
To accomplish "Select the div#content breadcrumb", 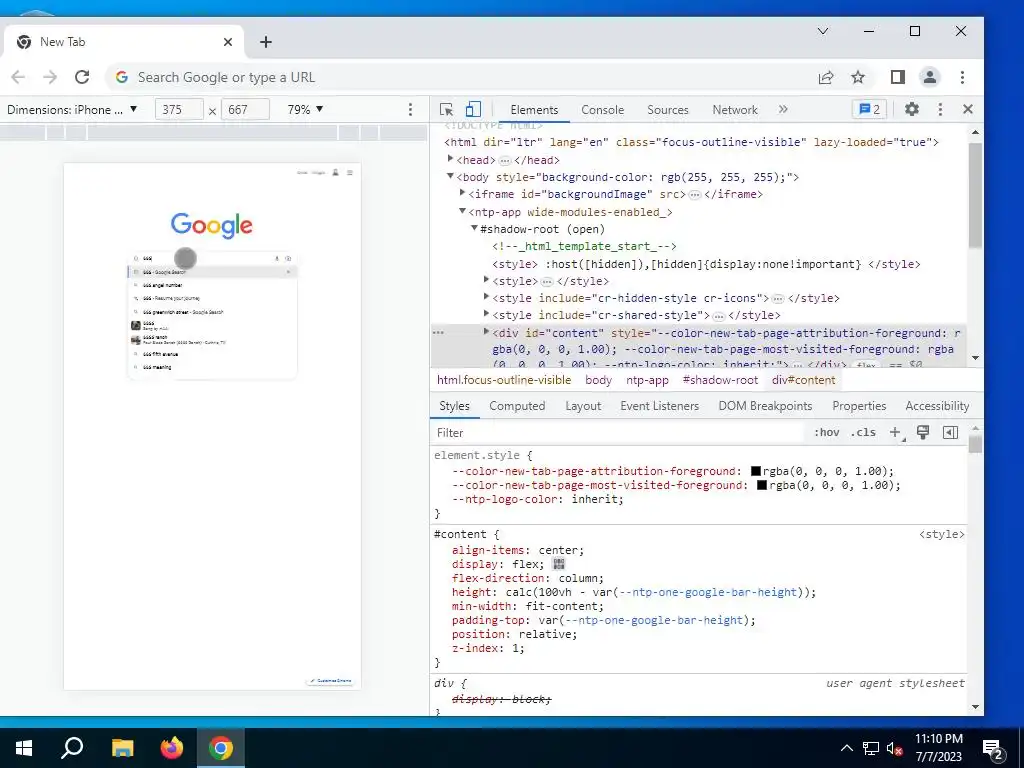I will [x=803, y=380].
